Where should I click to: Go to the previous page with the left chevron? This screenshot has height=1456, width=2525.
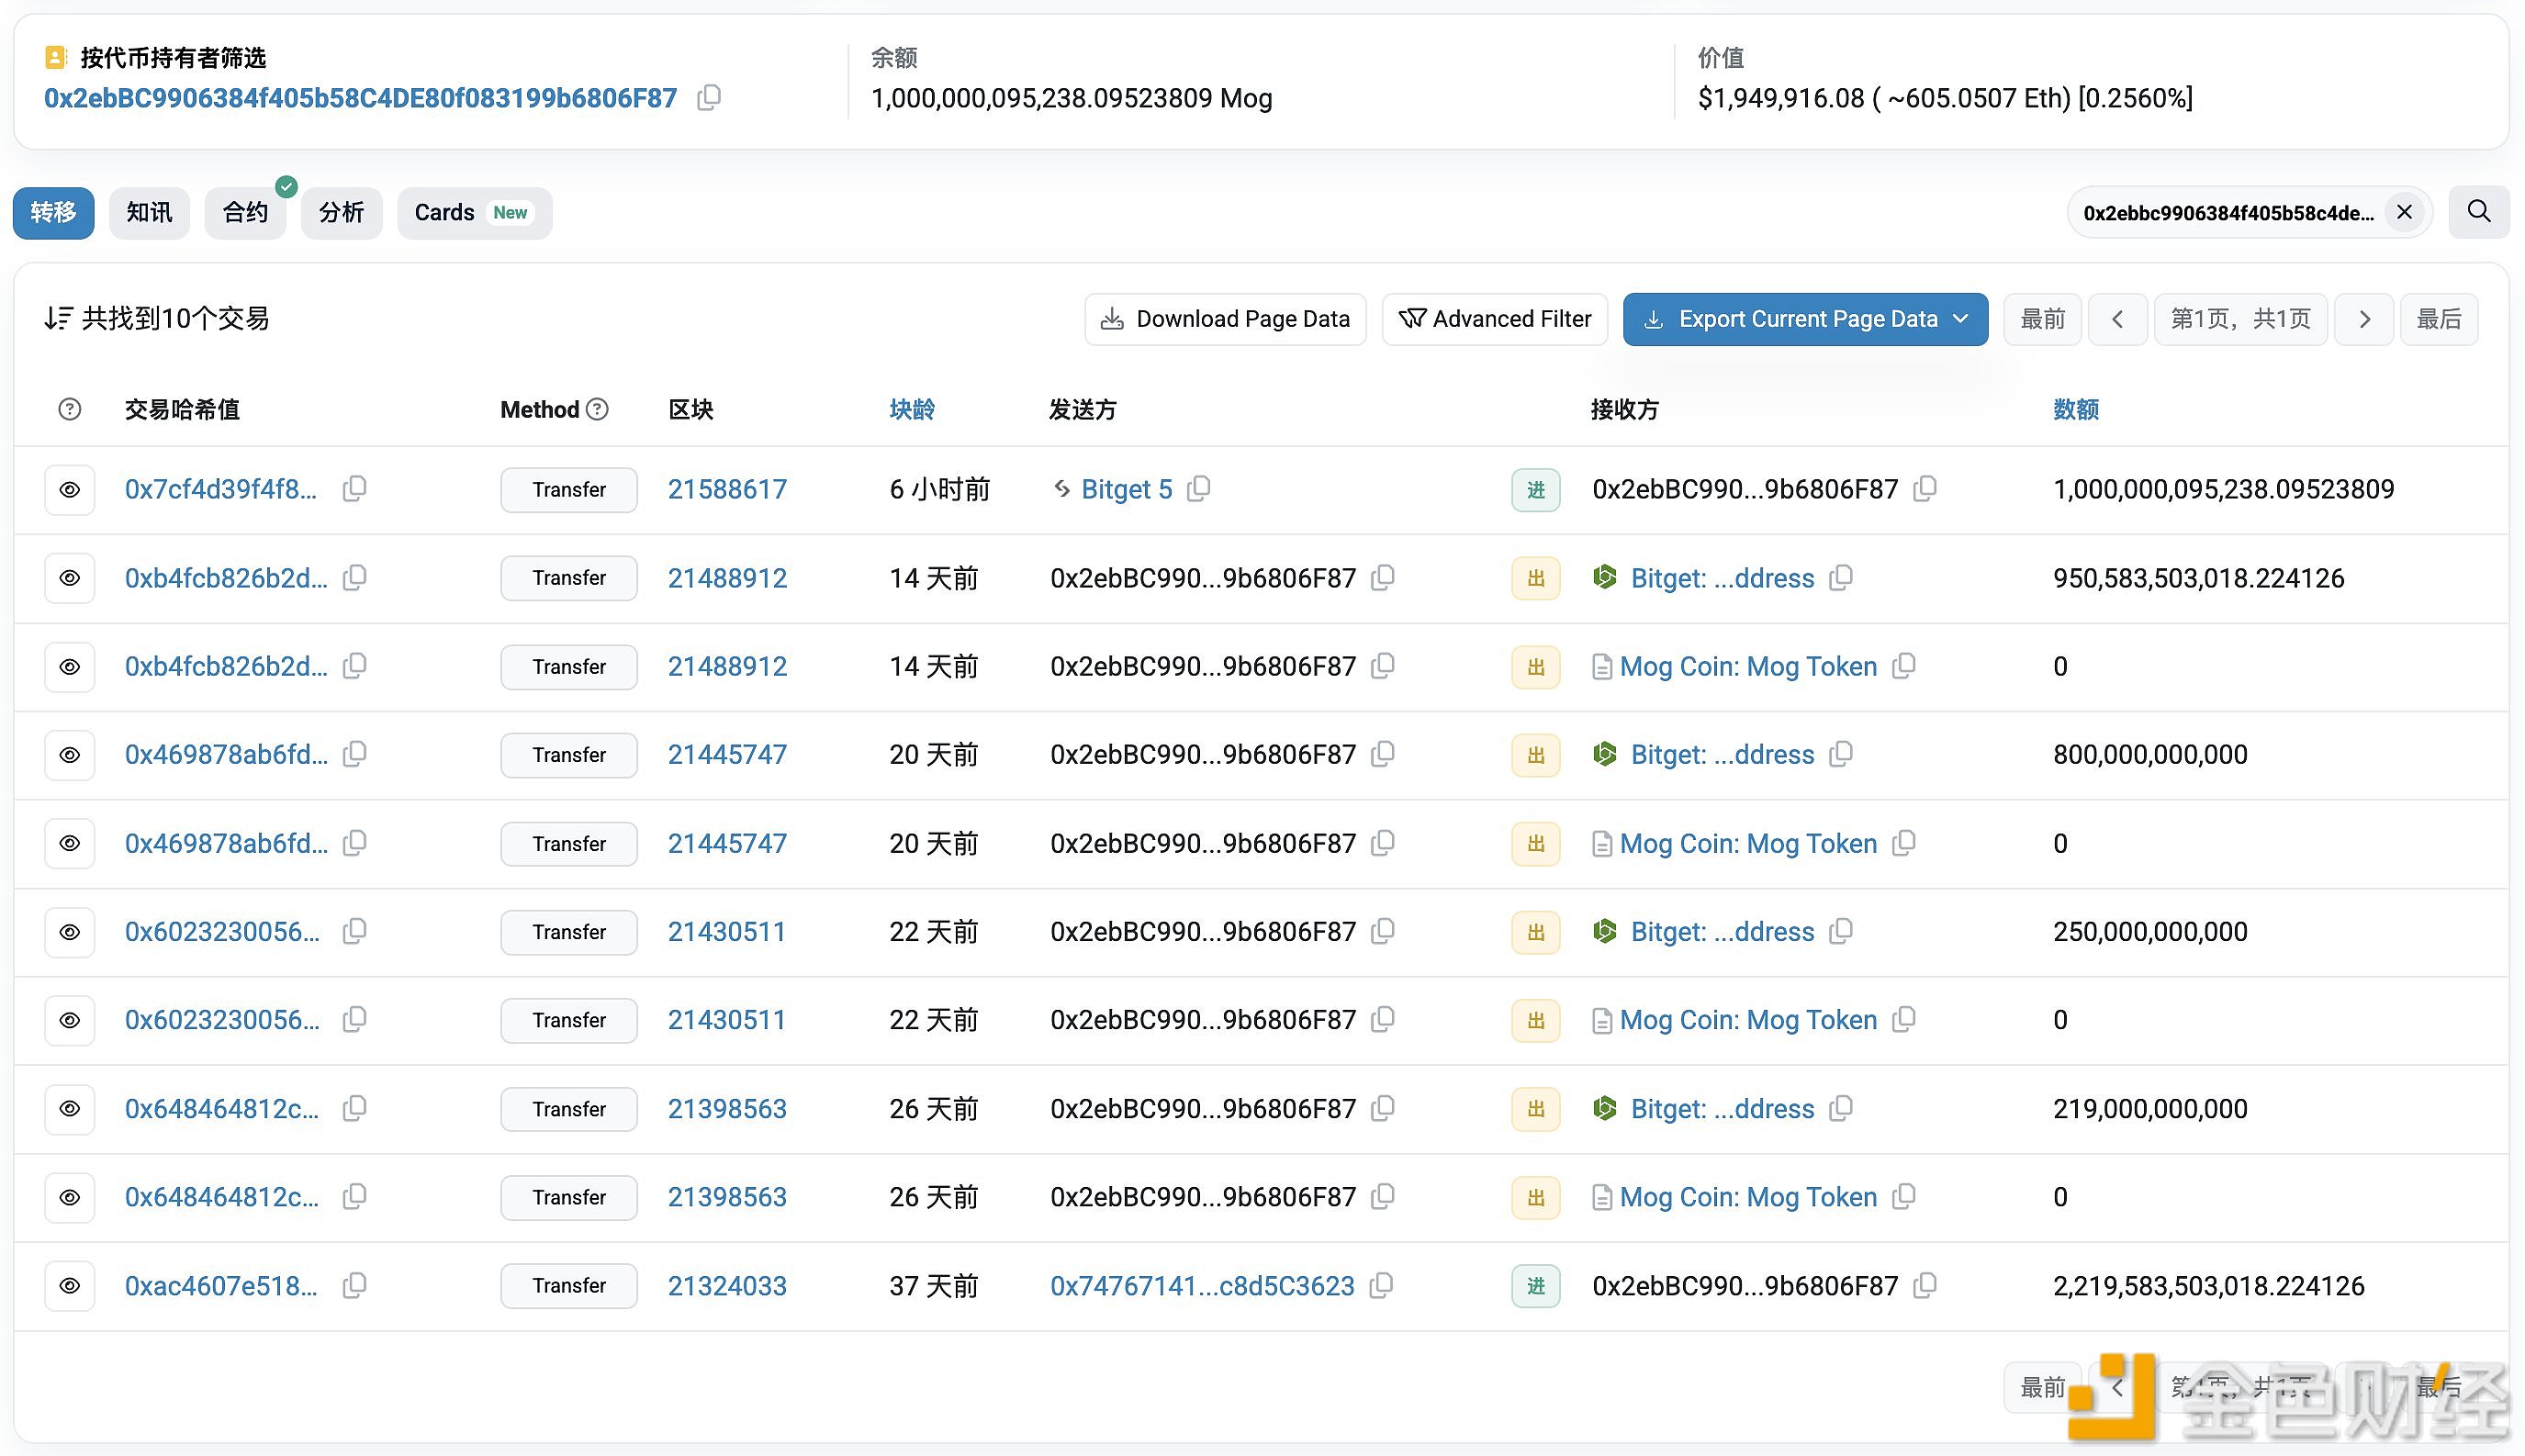tap(2117, 319)
